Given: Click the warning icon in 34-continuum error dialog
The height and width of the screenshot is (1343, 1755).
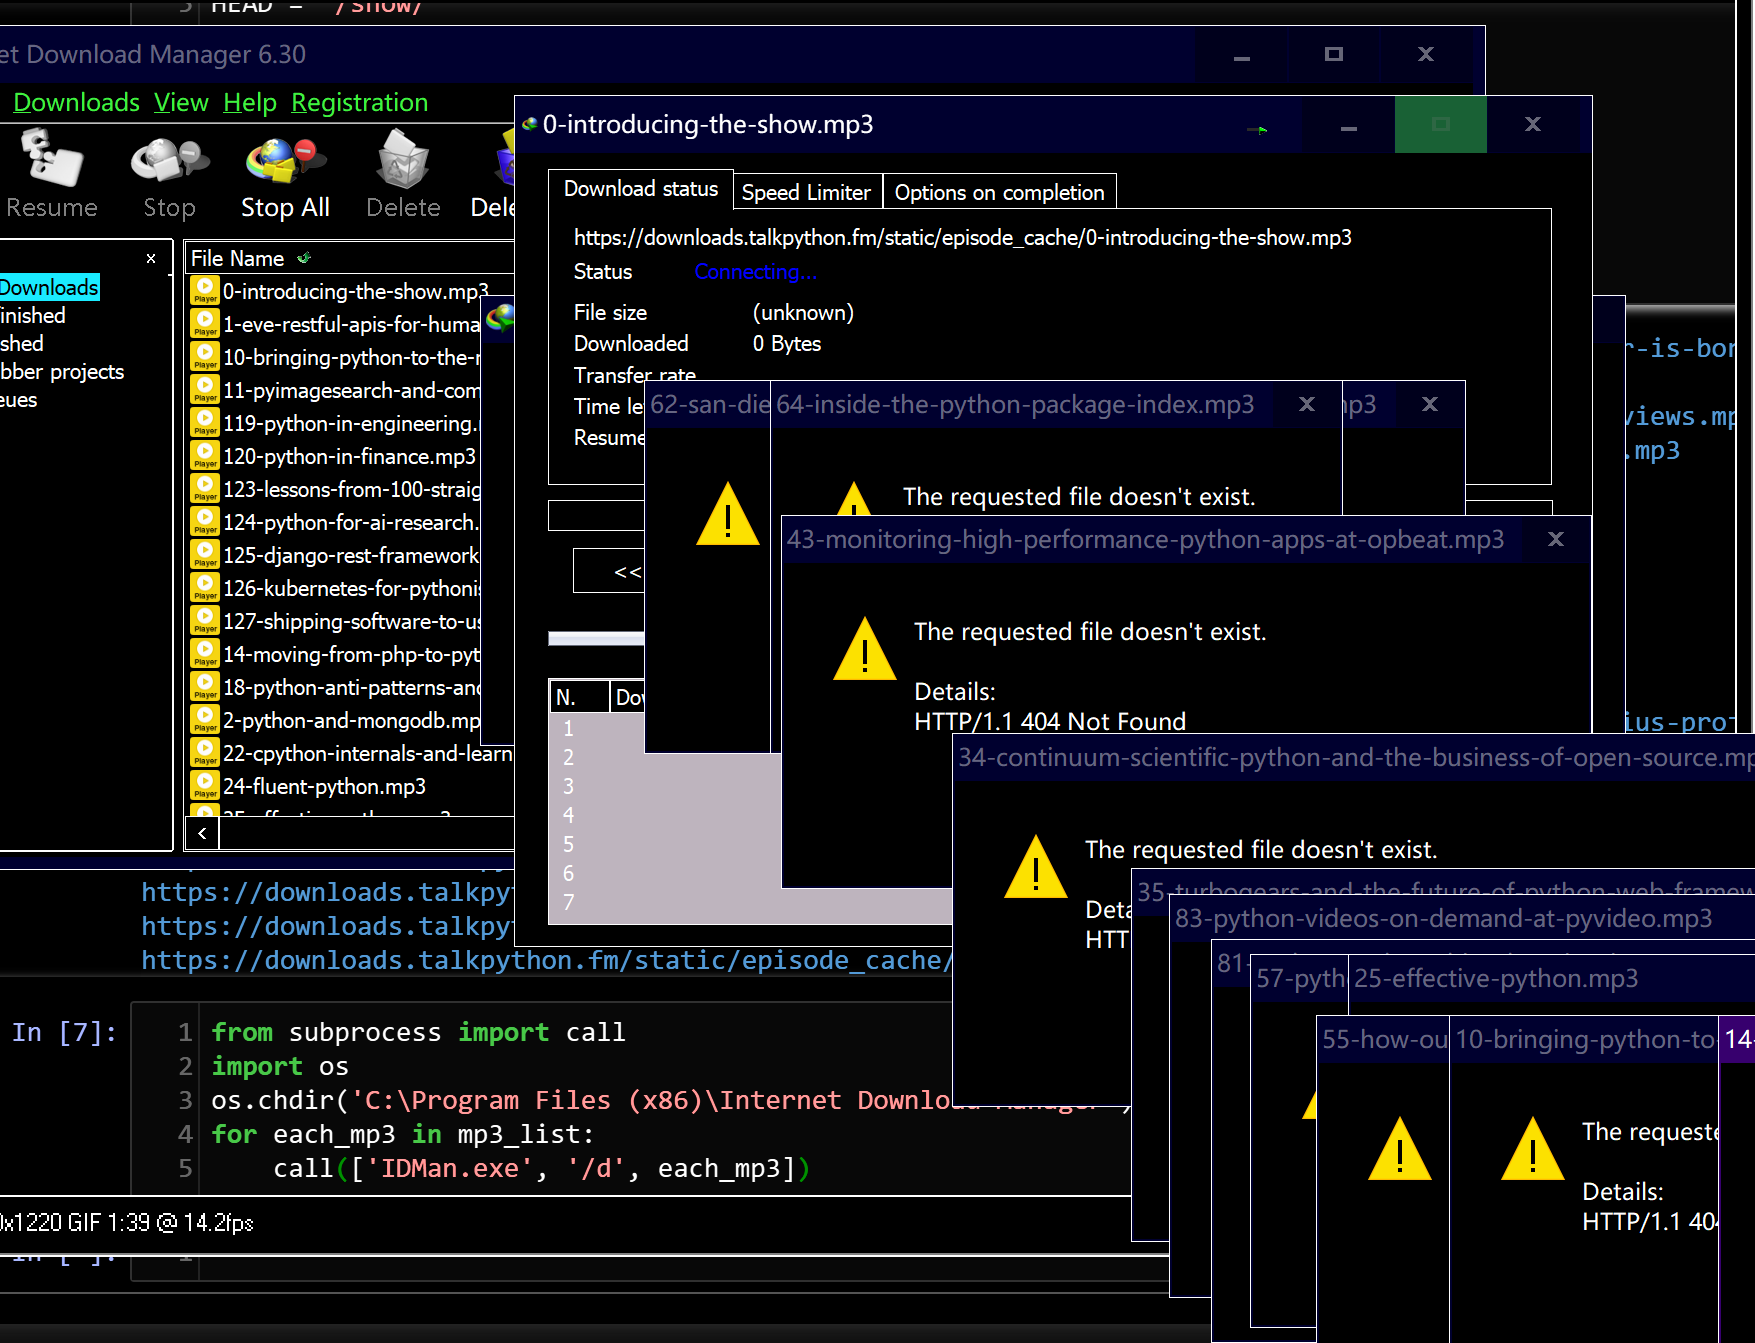Looking at the screenshot, I should [1035, 867].
